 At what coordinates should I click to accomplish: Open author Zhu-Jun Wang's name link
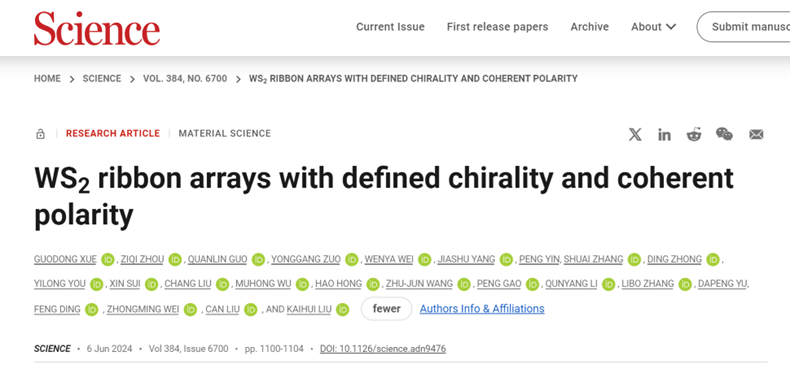coord(419,284)
